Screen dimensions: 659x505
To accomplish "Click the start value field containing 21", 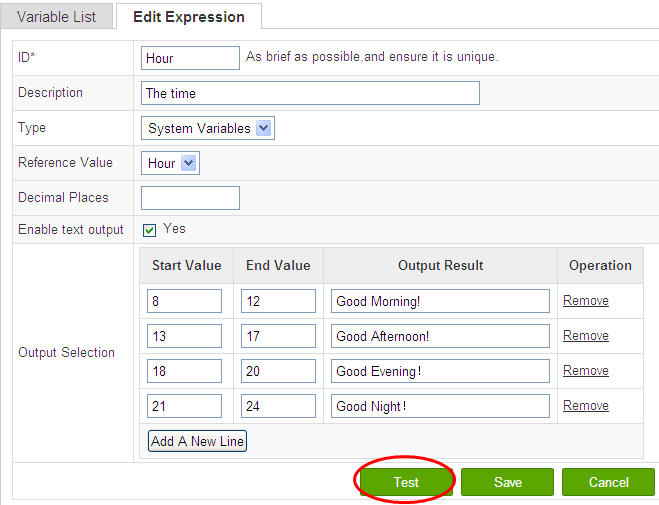I will pos(184,406).
